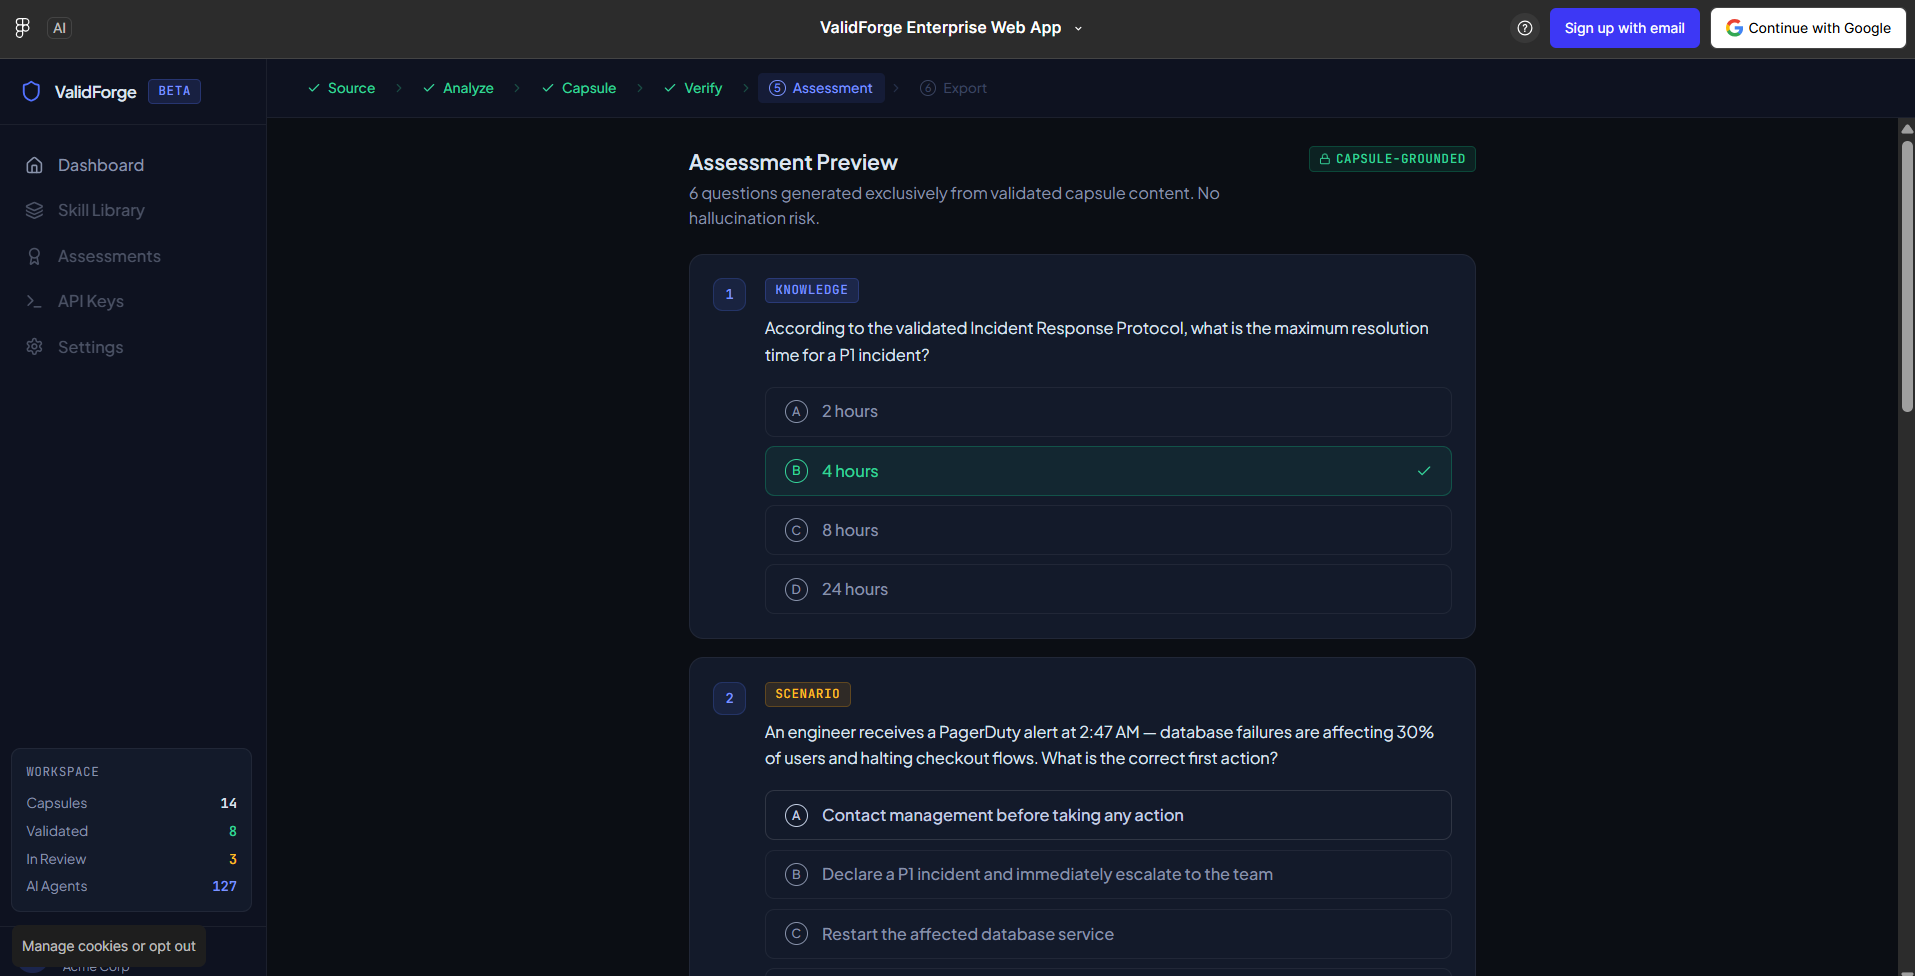Click Sign up with email
The height and width of the screenshot is (976, 1915).
click(x=1624, y=28)
